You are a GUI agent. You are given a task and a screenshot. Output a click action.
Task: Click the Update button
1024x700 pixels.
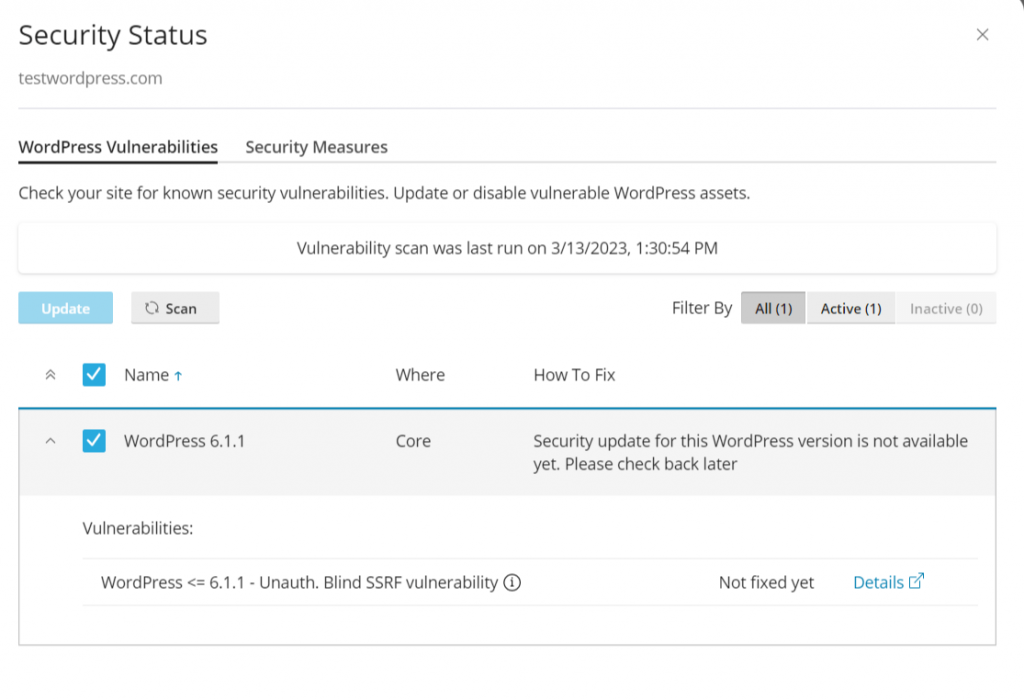[65, 308]
